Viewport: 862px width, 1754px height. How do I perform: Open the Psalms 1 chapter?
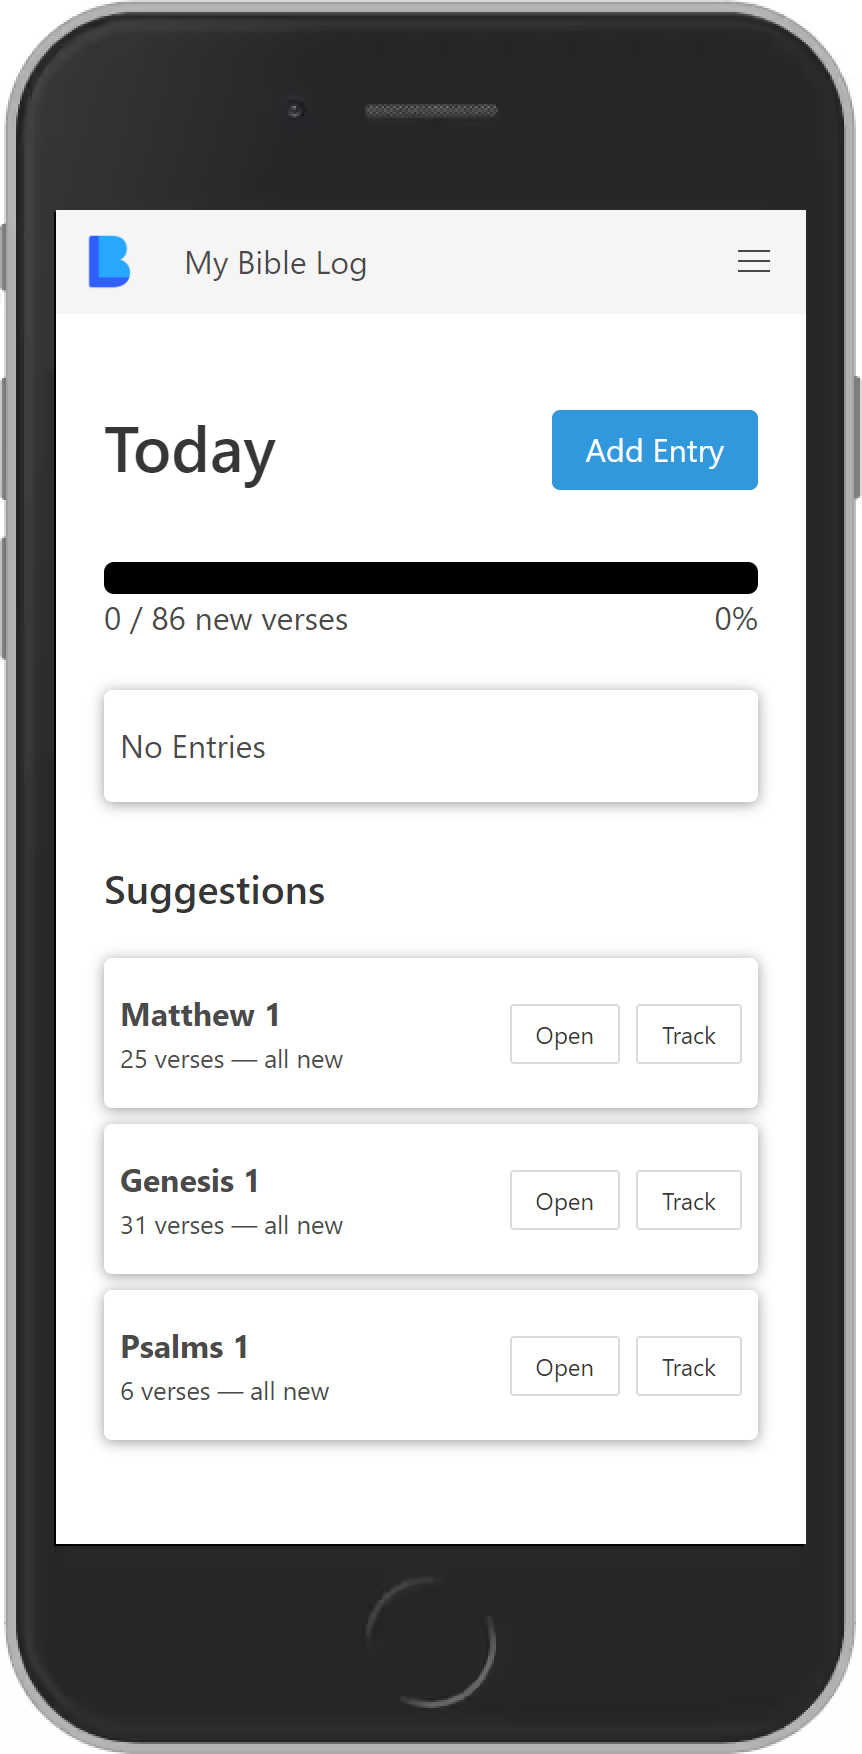tap(564, 1366)
